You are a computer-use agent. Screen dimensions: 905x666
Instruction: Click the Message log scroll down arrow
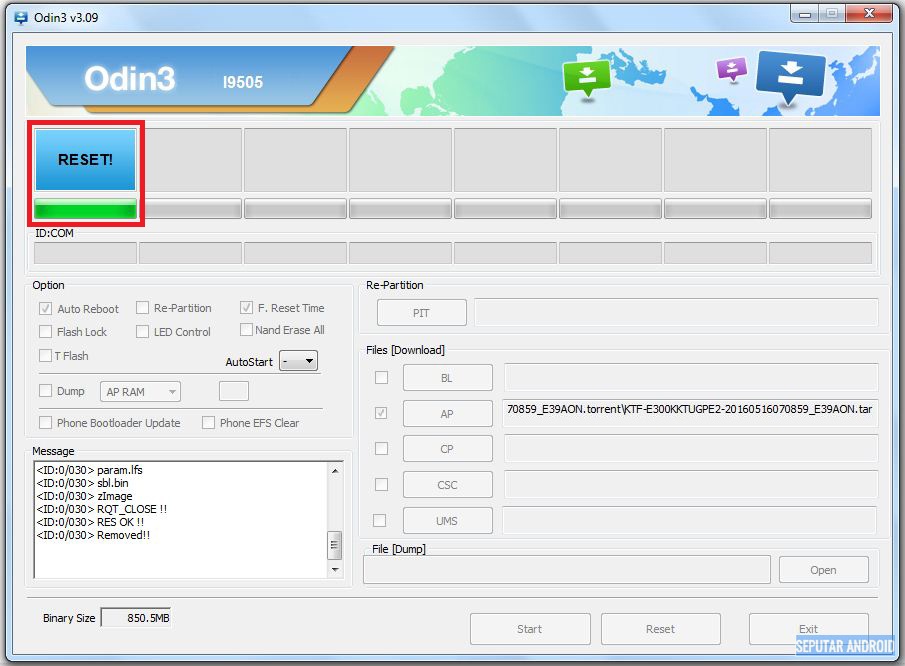coord(335,569)
